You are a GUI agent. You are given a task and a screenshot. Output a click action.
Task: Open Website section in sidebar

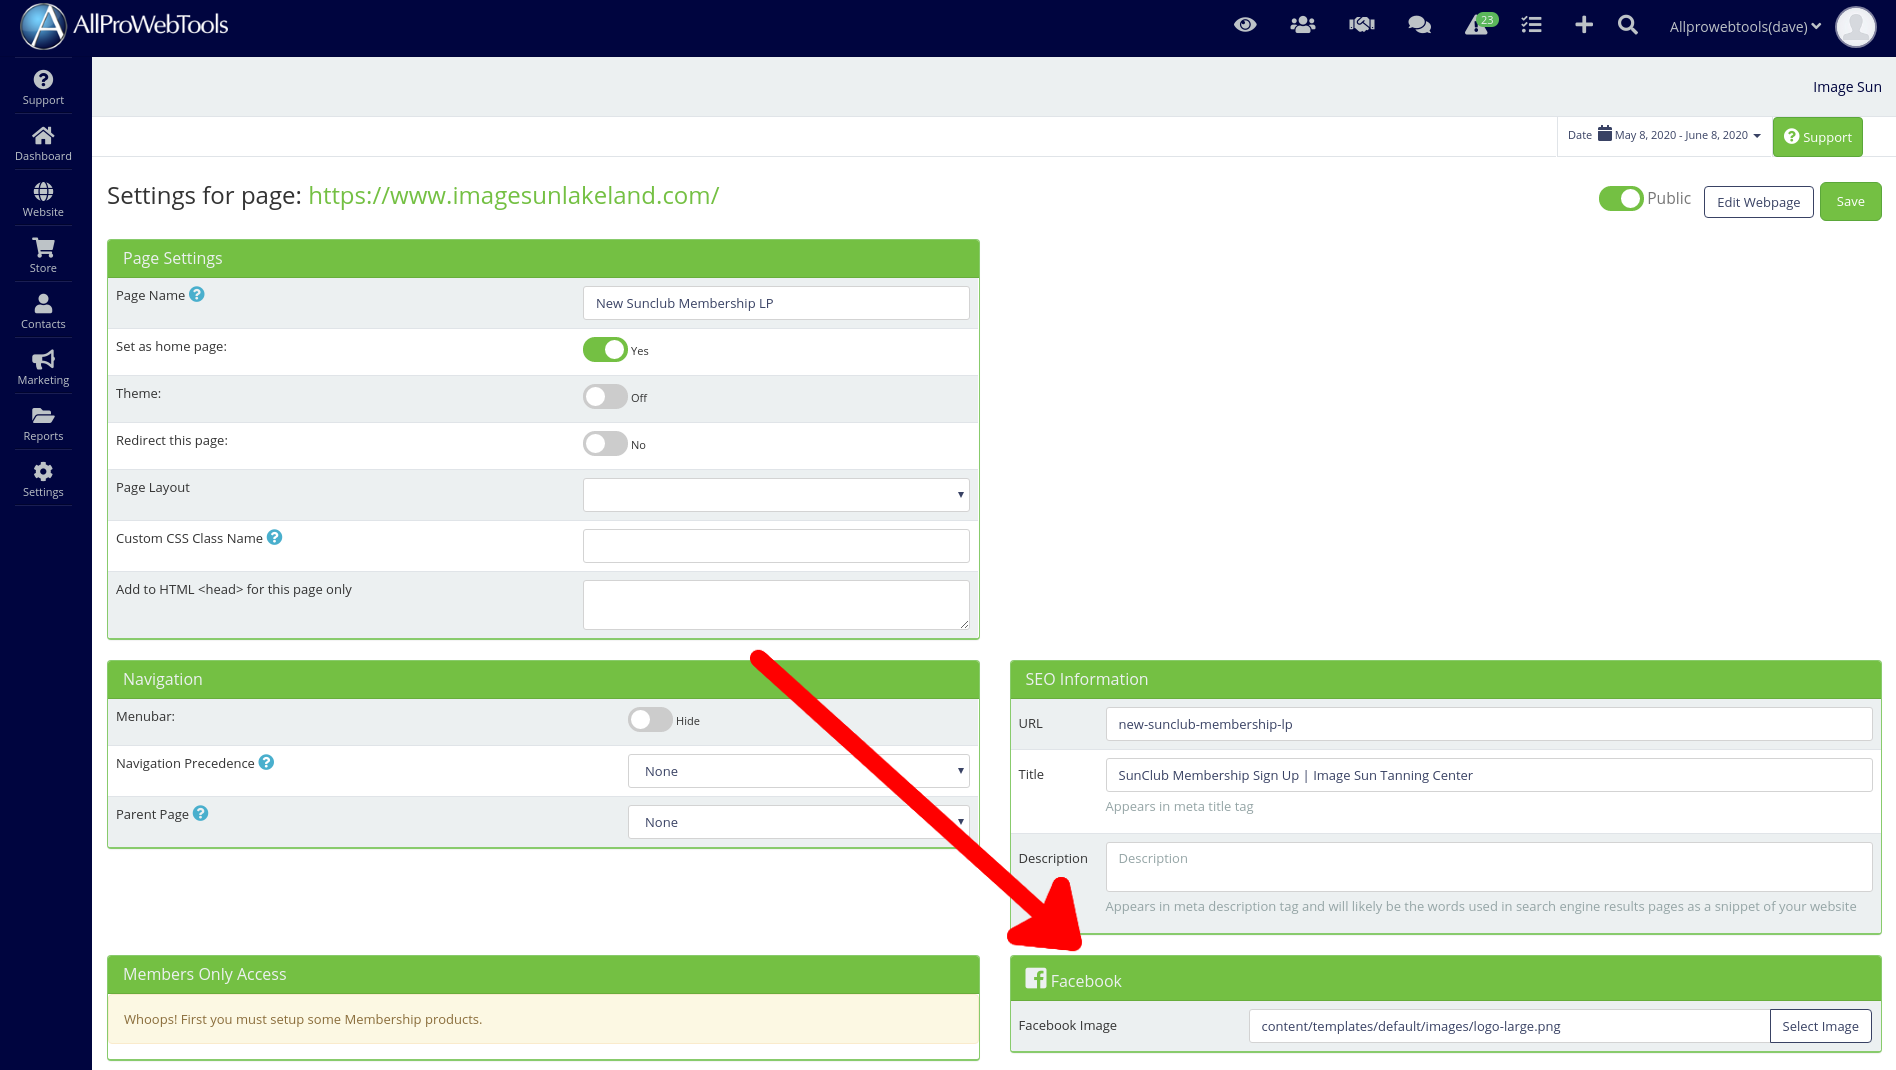[x=43, y=200]
